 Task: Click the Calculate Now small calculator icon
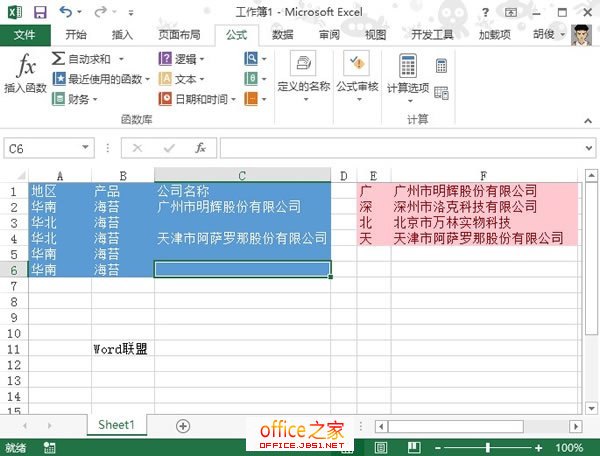pos(441,66)
